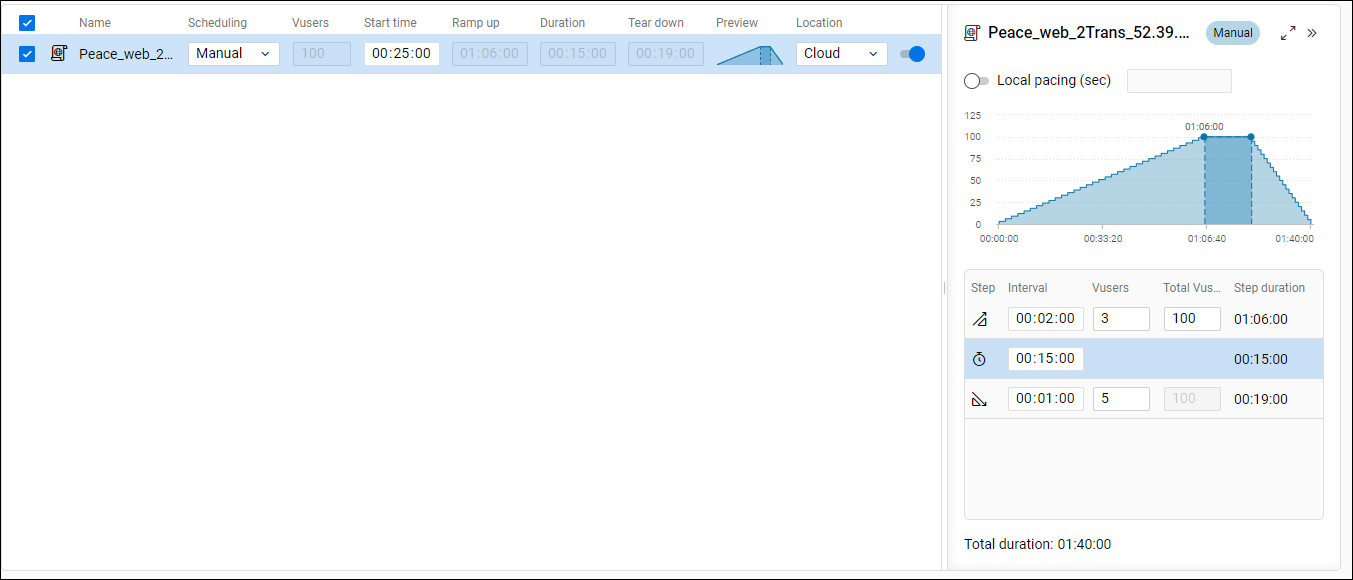Screen dimensions: 1353x580
Task: Select the duration stopwatch step icon
Action: (x=979, y=359)
